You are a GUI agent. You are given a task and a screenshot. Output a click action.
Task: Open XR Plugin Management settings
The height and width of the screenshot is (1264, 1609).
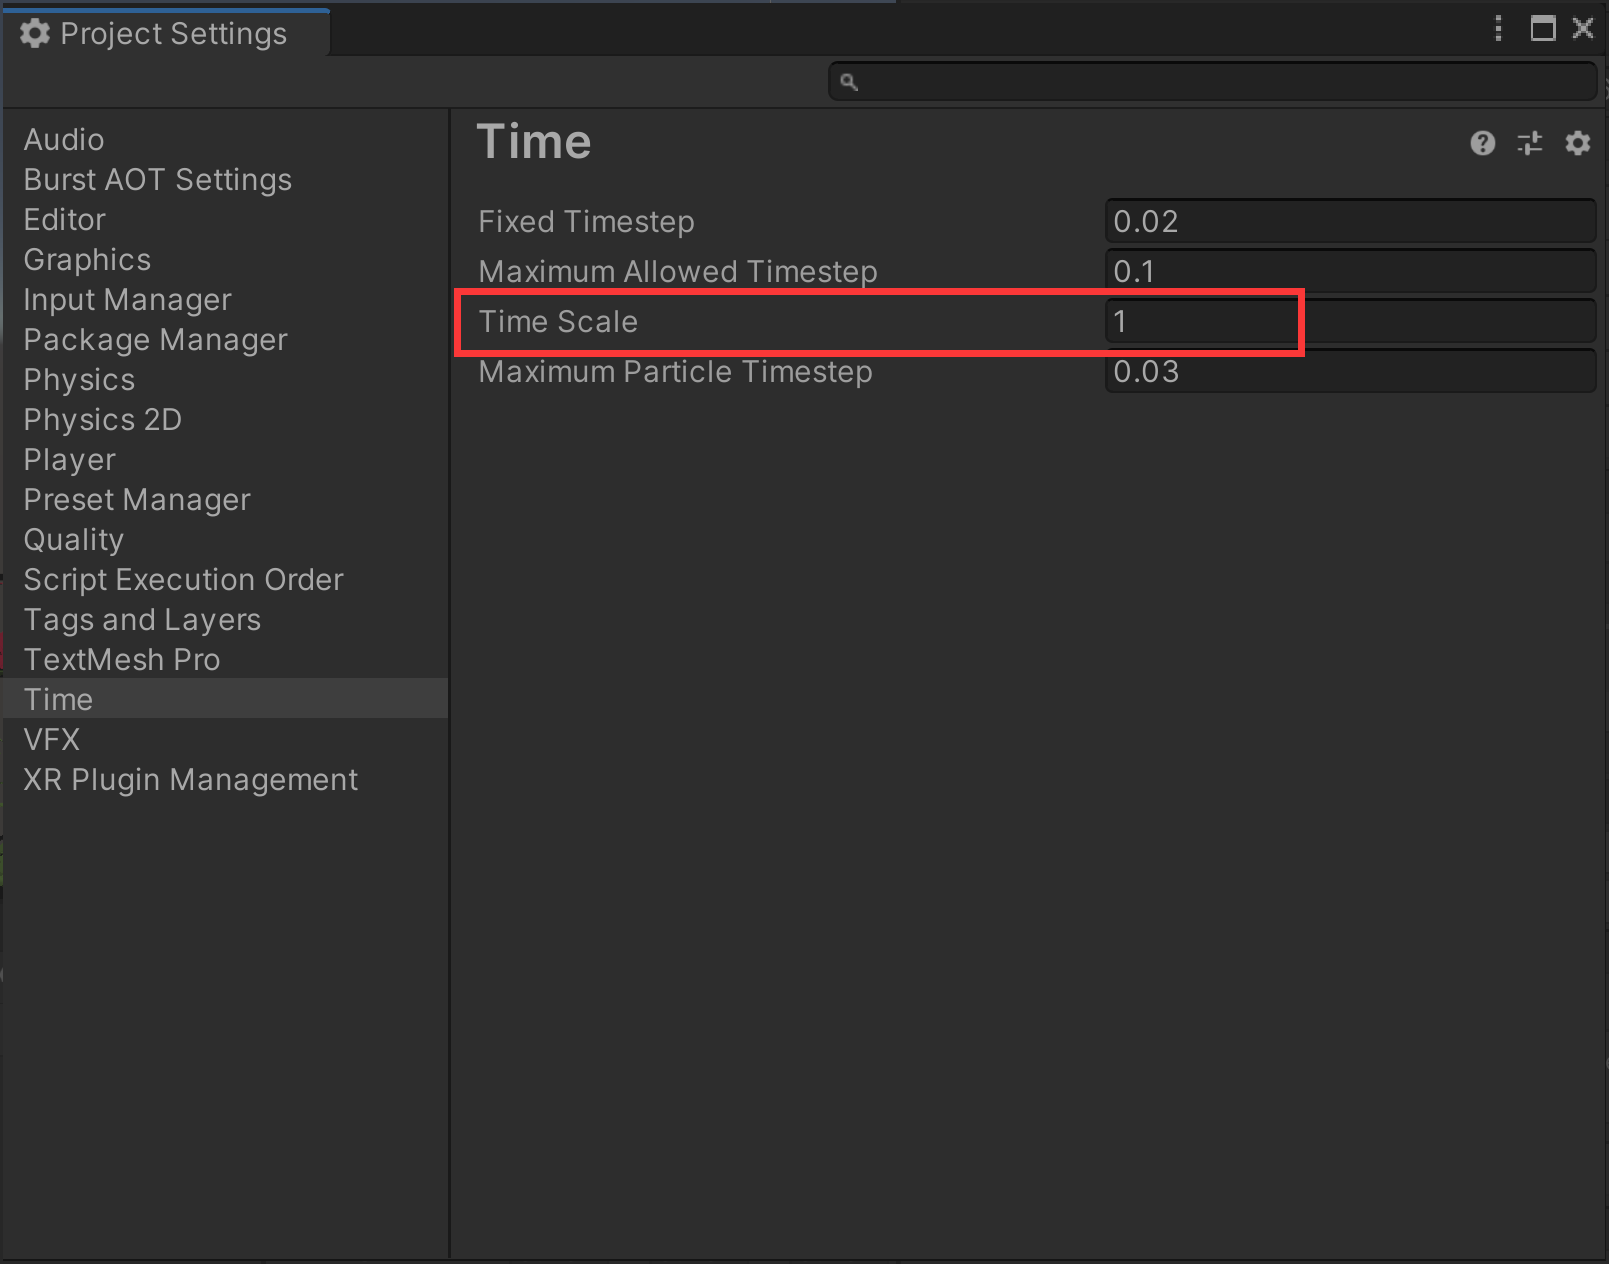pos(190,779)
